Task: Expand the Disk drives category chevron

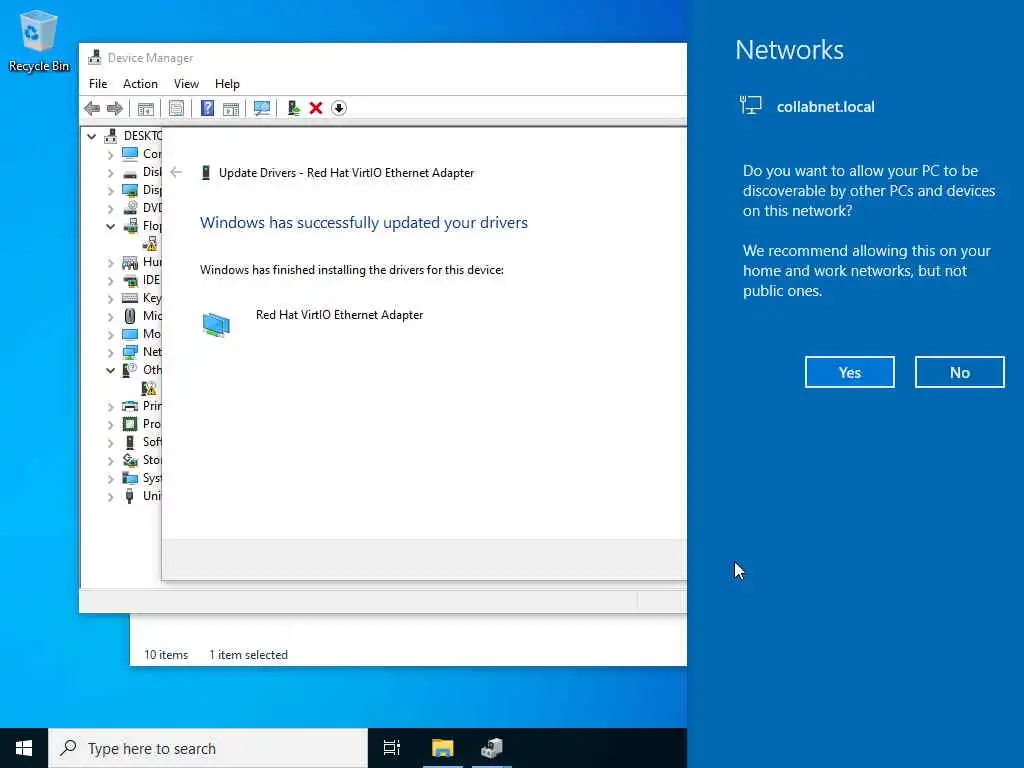Action: (x=110, y=173)
